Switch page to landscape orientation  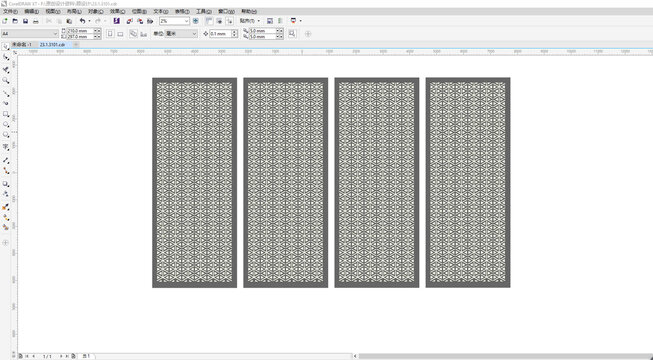tap(120, 33)
